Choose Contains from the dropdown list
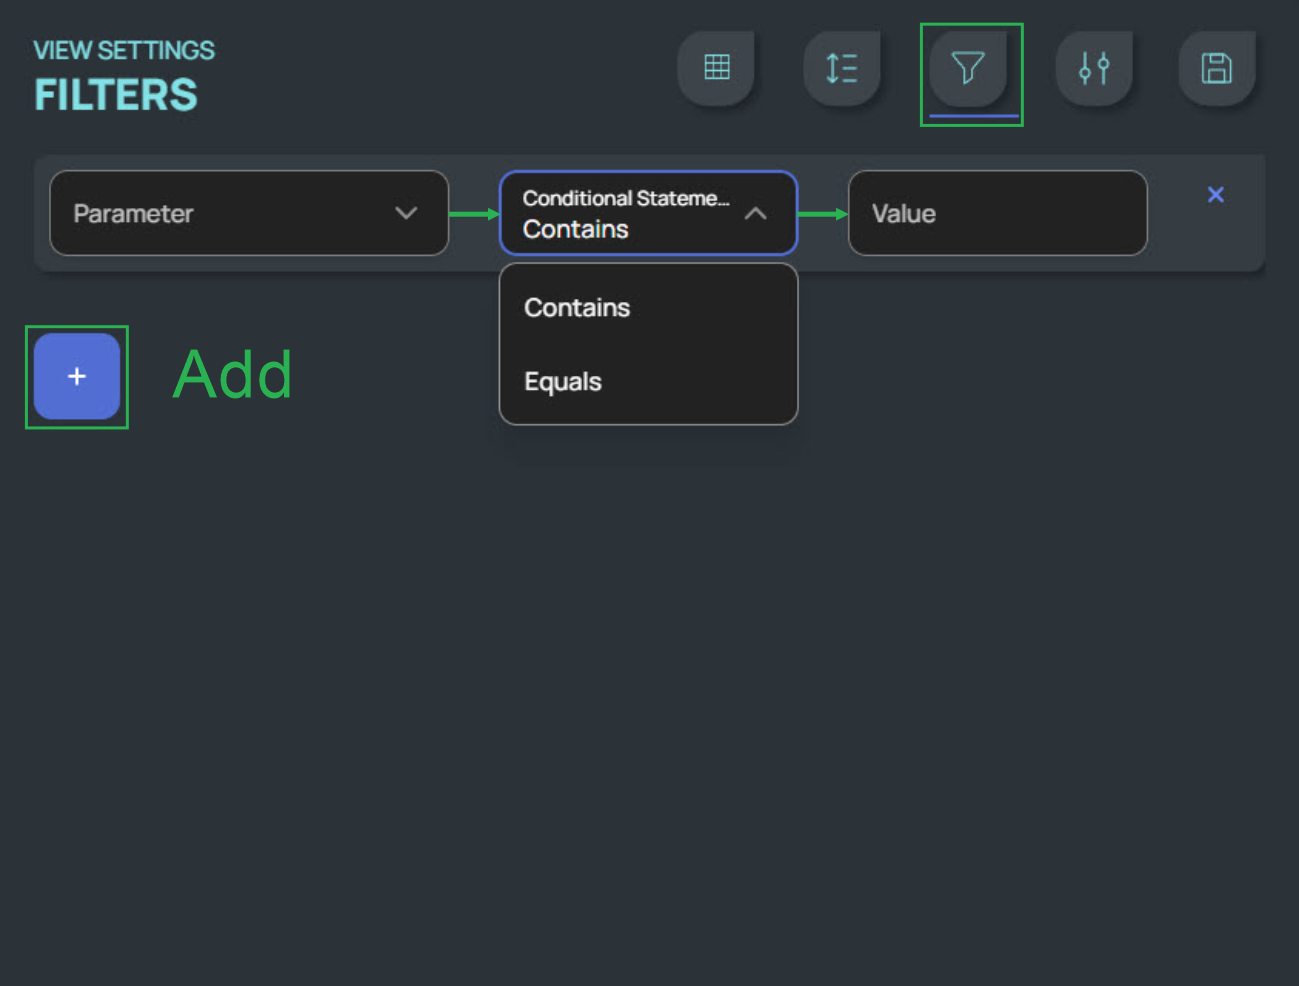This screenshot has height=986, width=1299. tap(577, 308)
